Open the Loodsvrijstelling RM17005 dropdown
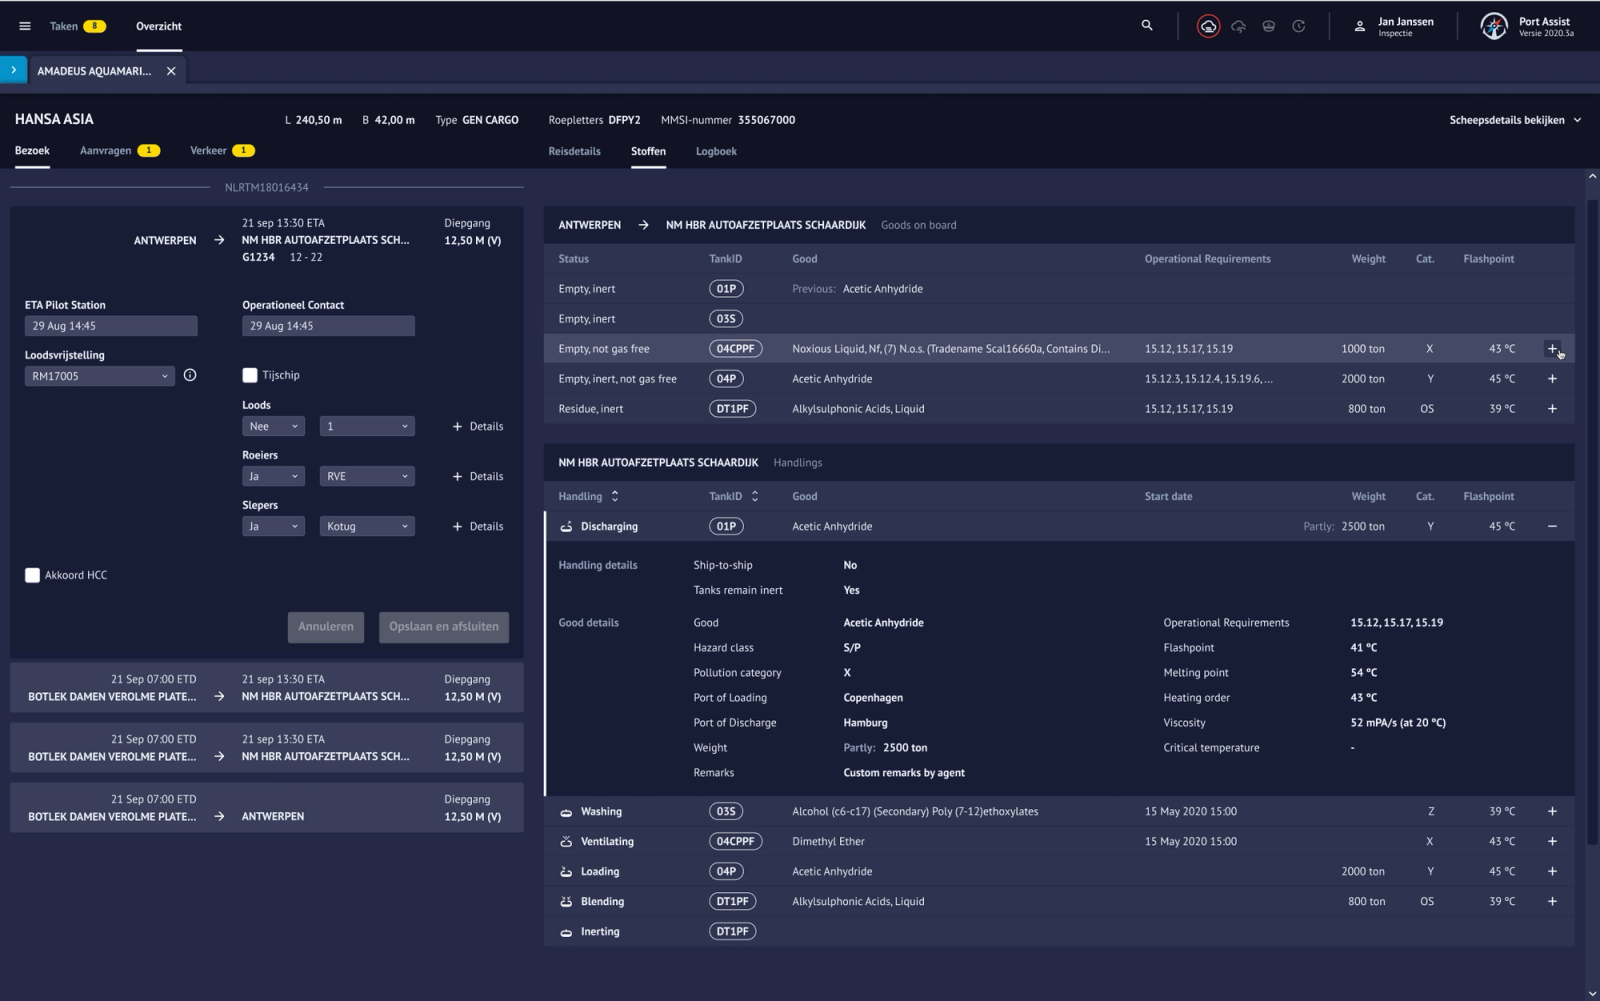Screen dimensions: 1600x1001 (99, 376)
